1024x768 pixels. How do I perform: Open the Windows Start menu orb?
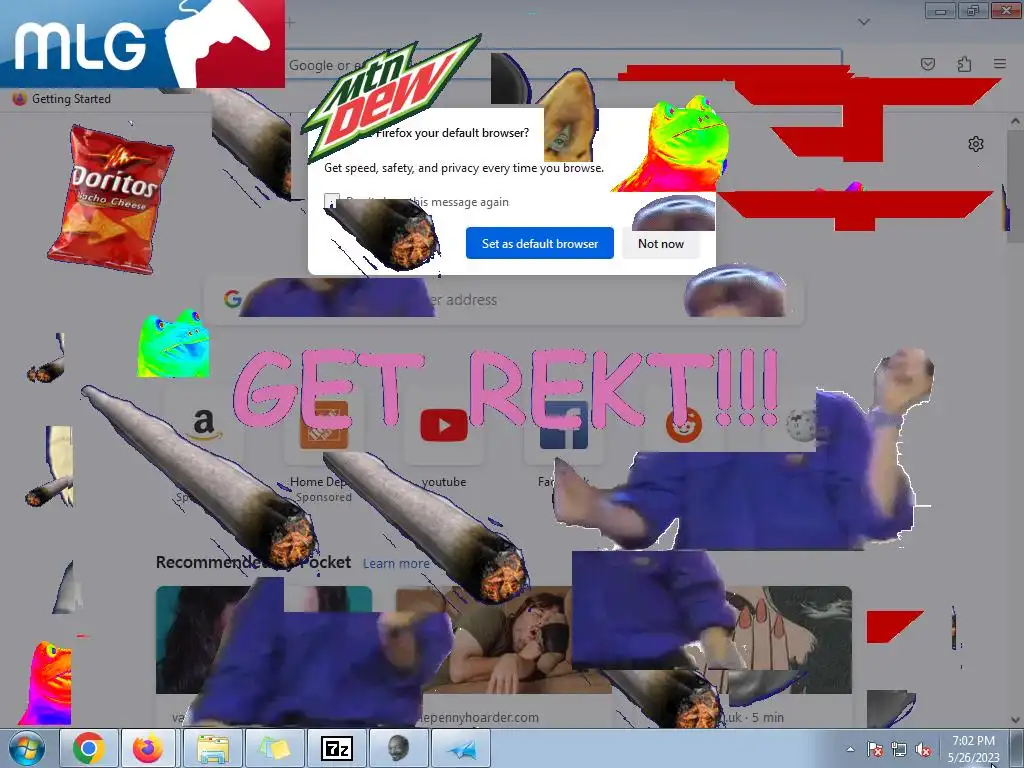tap(27, 748)
